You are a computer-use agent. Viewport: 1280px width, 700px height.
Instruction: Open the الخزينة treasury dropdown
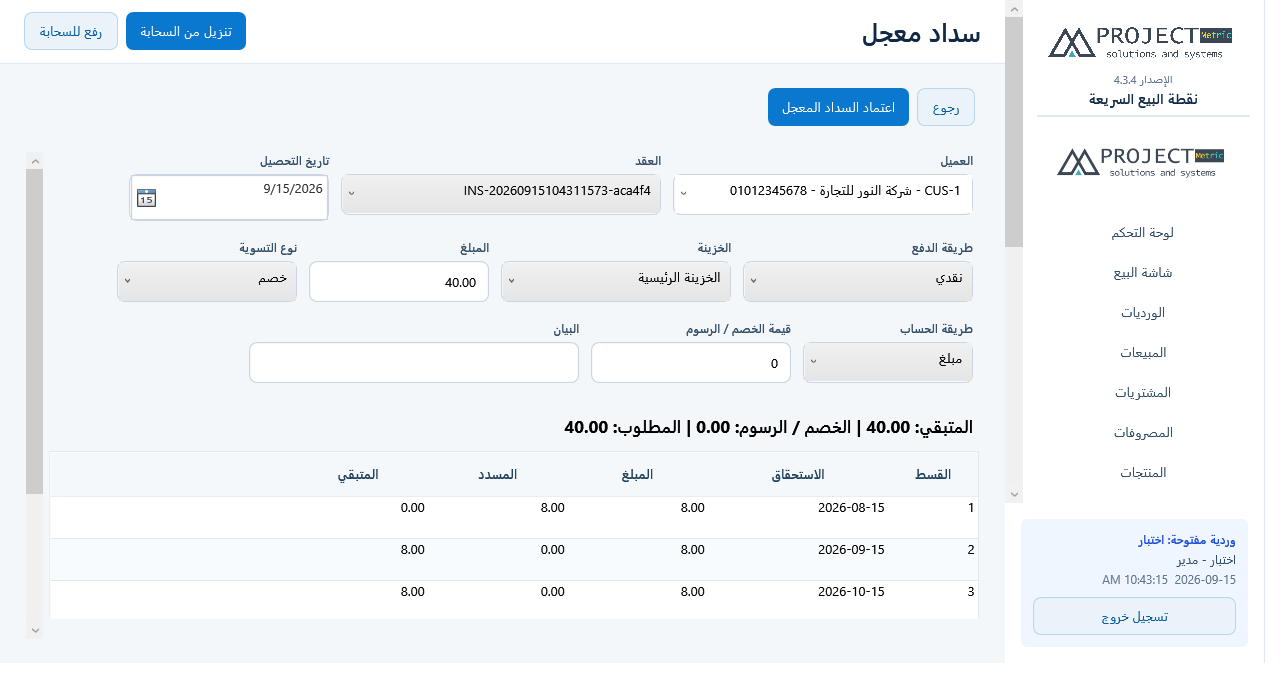616,281
